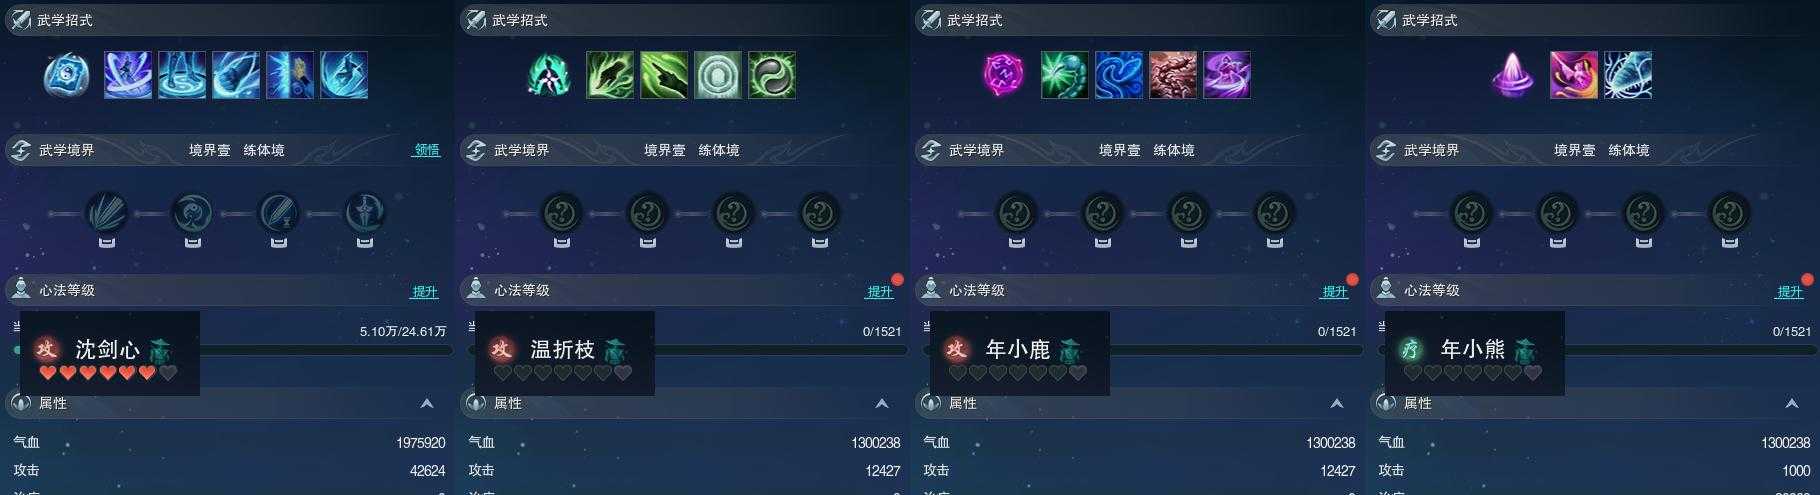Select 沈剑心's round blue swirl skill icon
This screenshot has width=1820, height=495.
coord(67,75)
